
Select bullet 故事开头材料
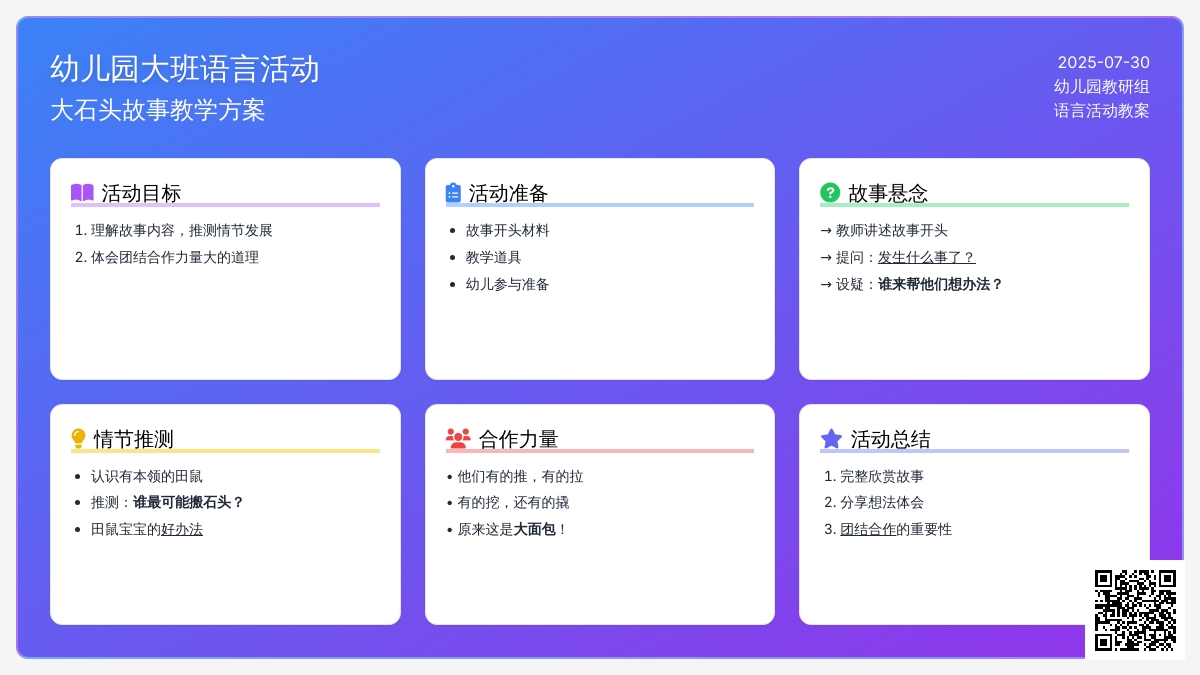pyautogui.click(x=508, y=230)
